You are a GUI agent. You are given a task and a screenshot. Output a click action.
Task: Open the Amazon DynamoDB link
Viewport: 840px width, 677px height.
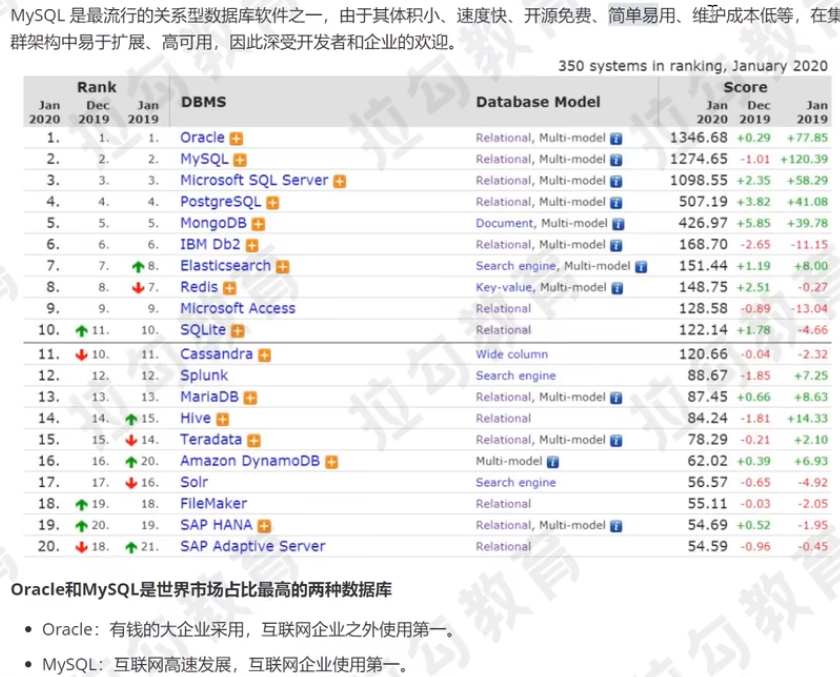pyautogui.click(x=250, y=461)
